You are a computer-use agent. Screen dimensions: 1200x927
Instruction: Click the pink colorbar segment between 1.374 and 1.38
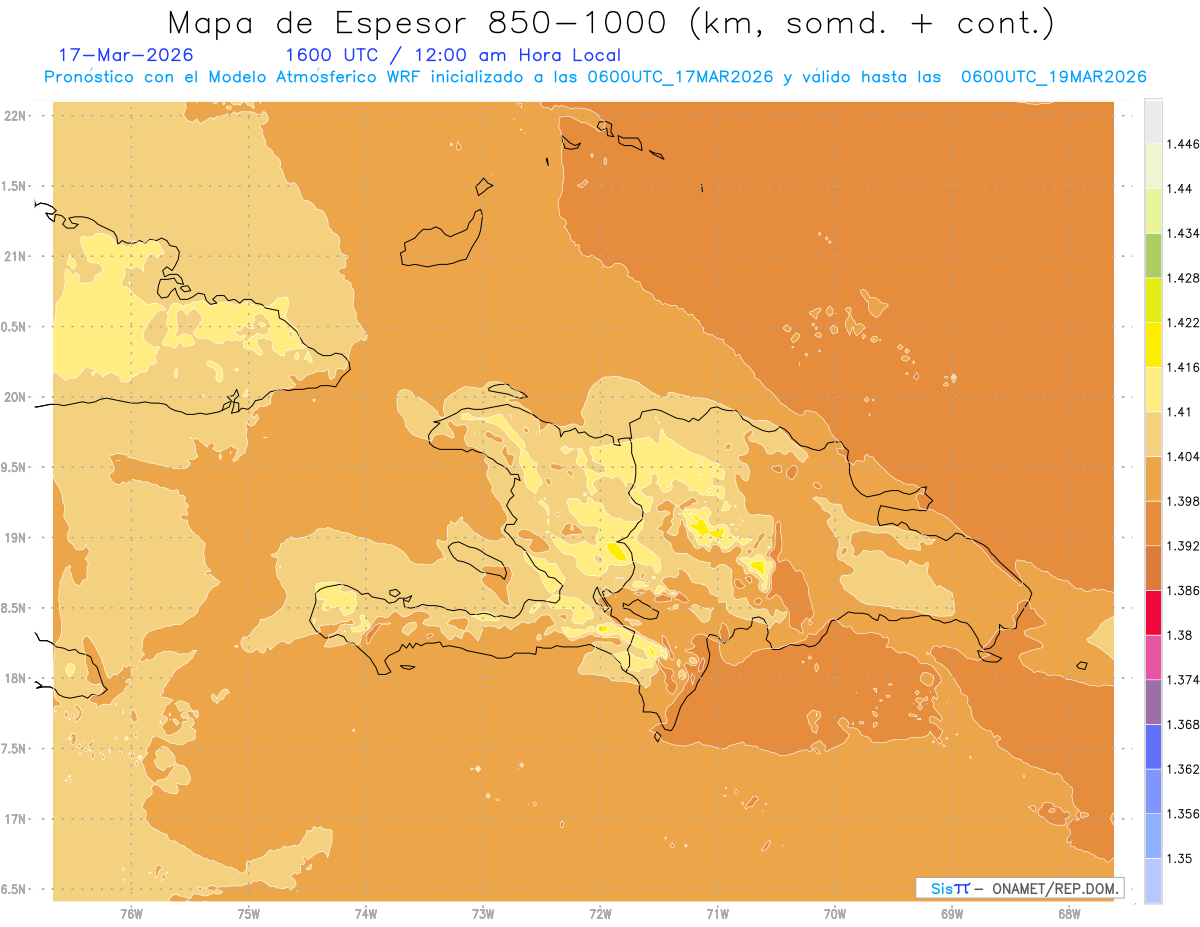(1153, 656)
